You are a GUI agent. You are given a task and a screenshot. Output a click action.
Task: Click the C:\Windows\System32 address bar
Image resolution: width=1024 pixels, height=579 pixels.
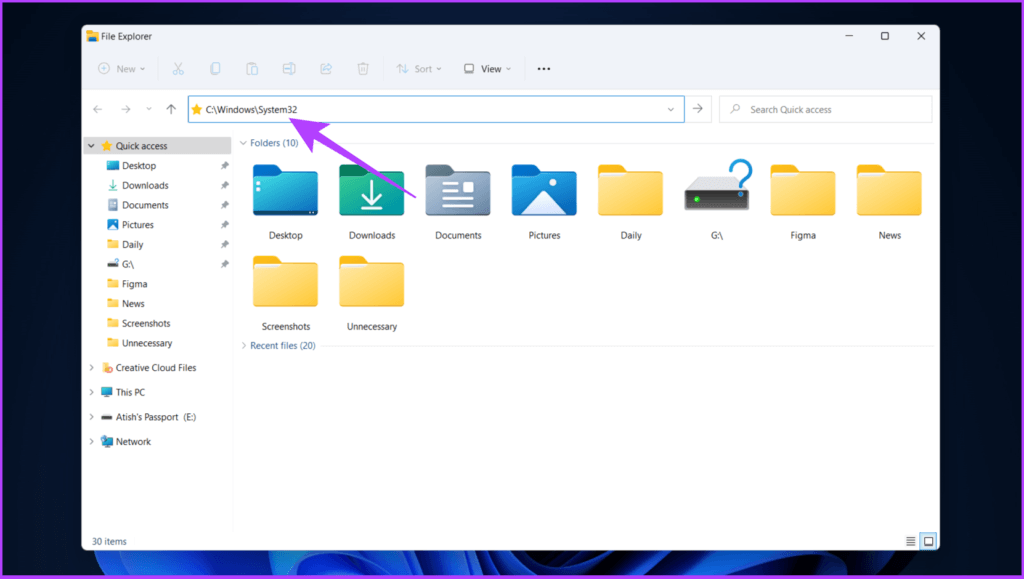pos(436,110)
